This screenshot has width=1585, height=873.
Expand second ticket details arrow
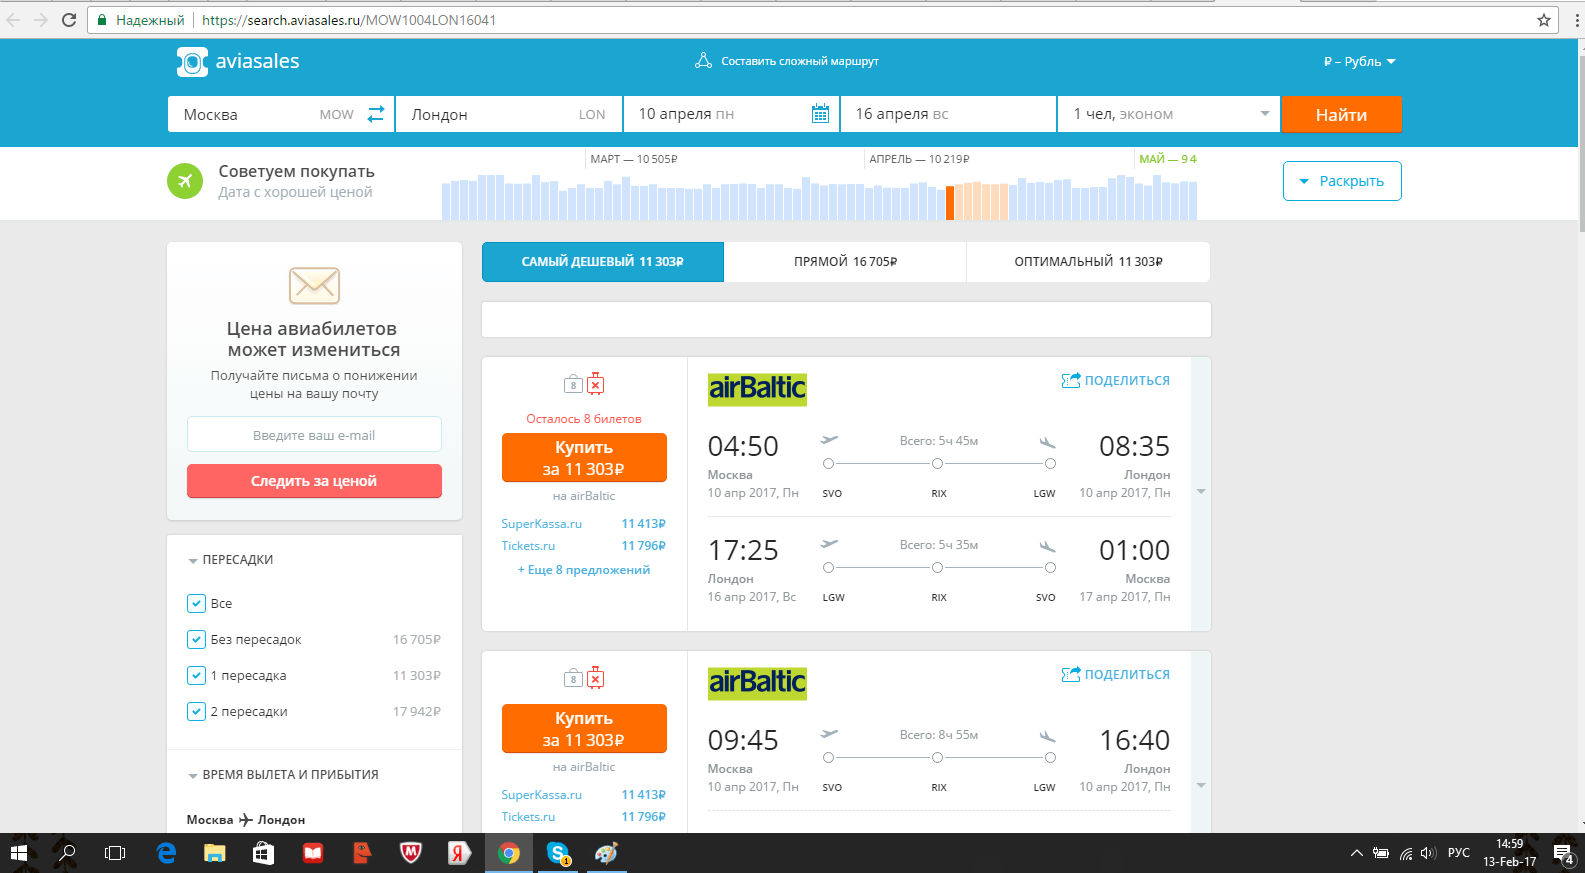click(x=1201, y=786)
